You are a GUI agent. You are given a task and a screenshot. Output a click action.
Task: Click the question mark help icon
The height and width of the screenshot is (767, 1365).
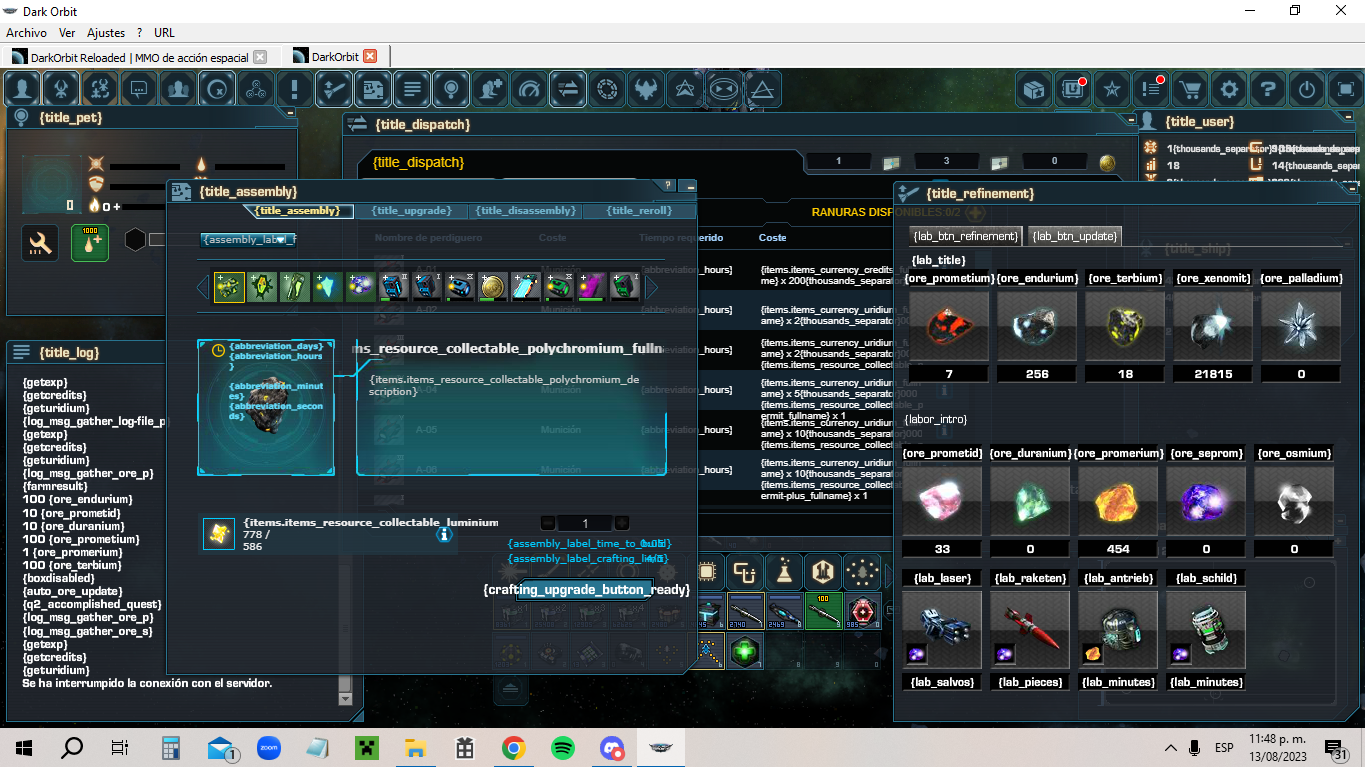tap(1268, 89)
